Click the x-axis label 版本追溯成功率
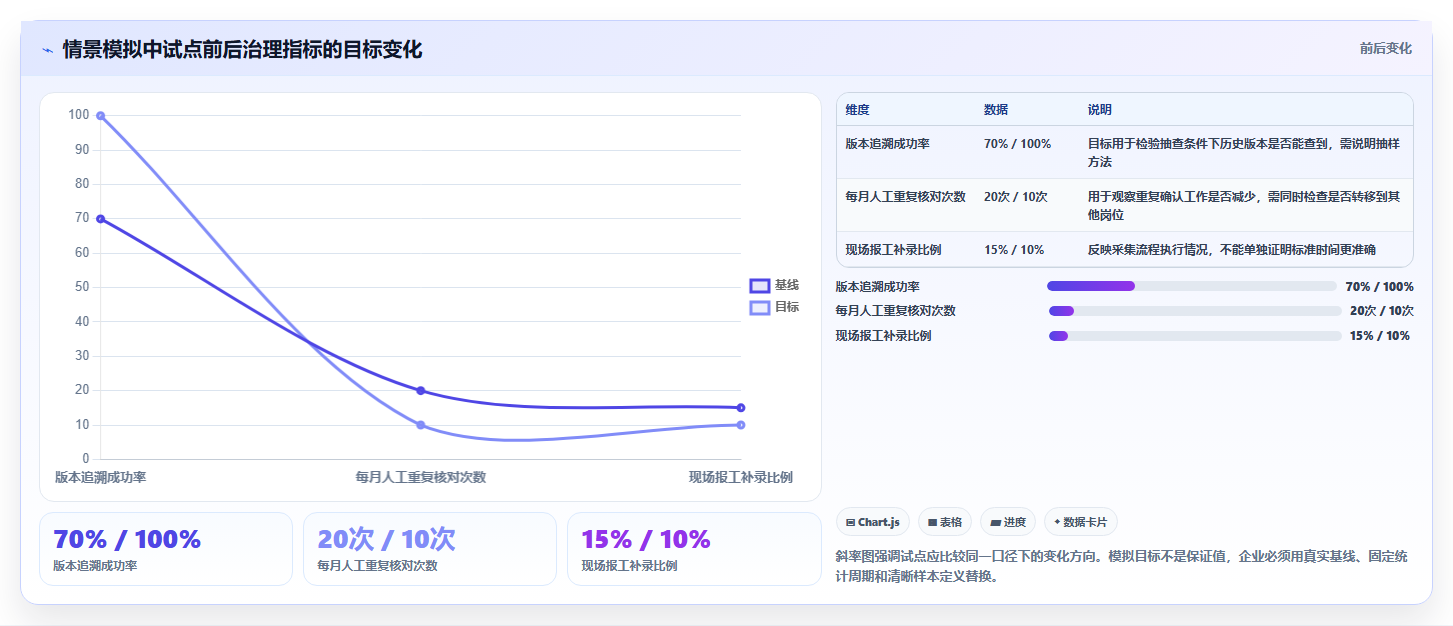This screenshot has height=626, width=1453. pyautogui.click(x=100, y=478)
